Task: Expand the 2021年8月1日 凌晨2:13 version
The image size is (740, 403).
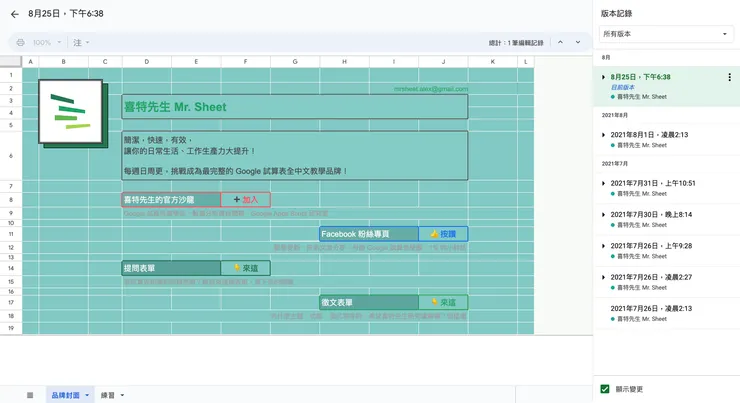Action: pos(603,135)
